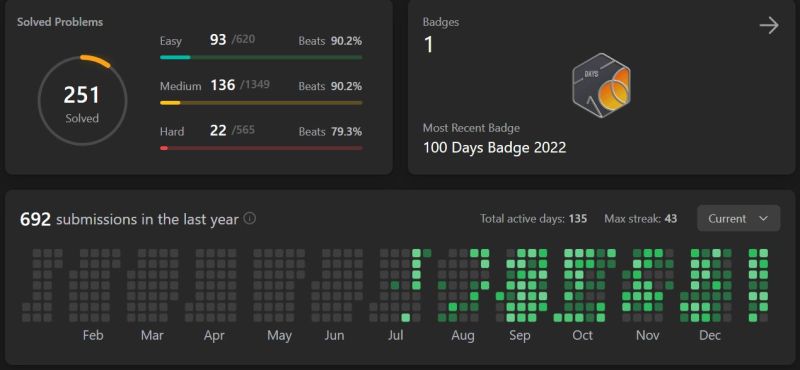800x370 pixels.
Task: Click the Badges heading
Action: coord(441,22)
